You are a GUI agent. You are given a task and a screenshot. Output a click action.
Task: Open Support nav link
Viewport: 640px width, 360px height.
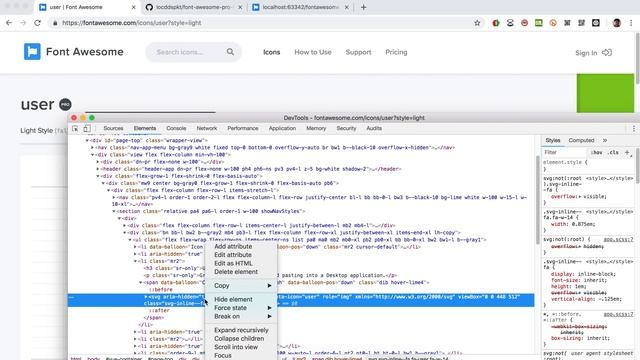(x=358, y=52)
